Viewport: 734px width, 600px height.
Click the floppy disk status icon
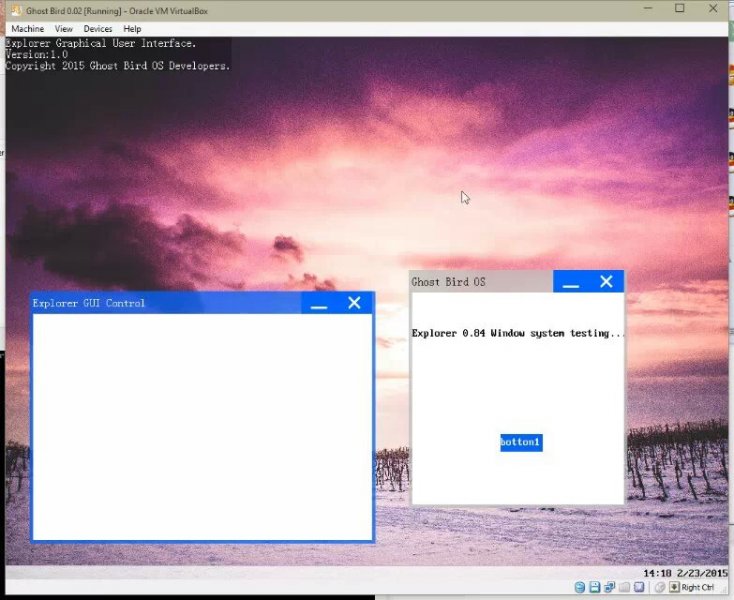tap(595, 587)
